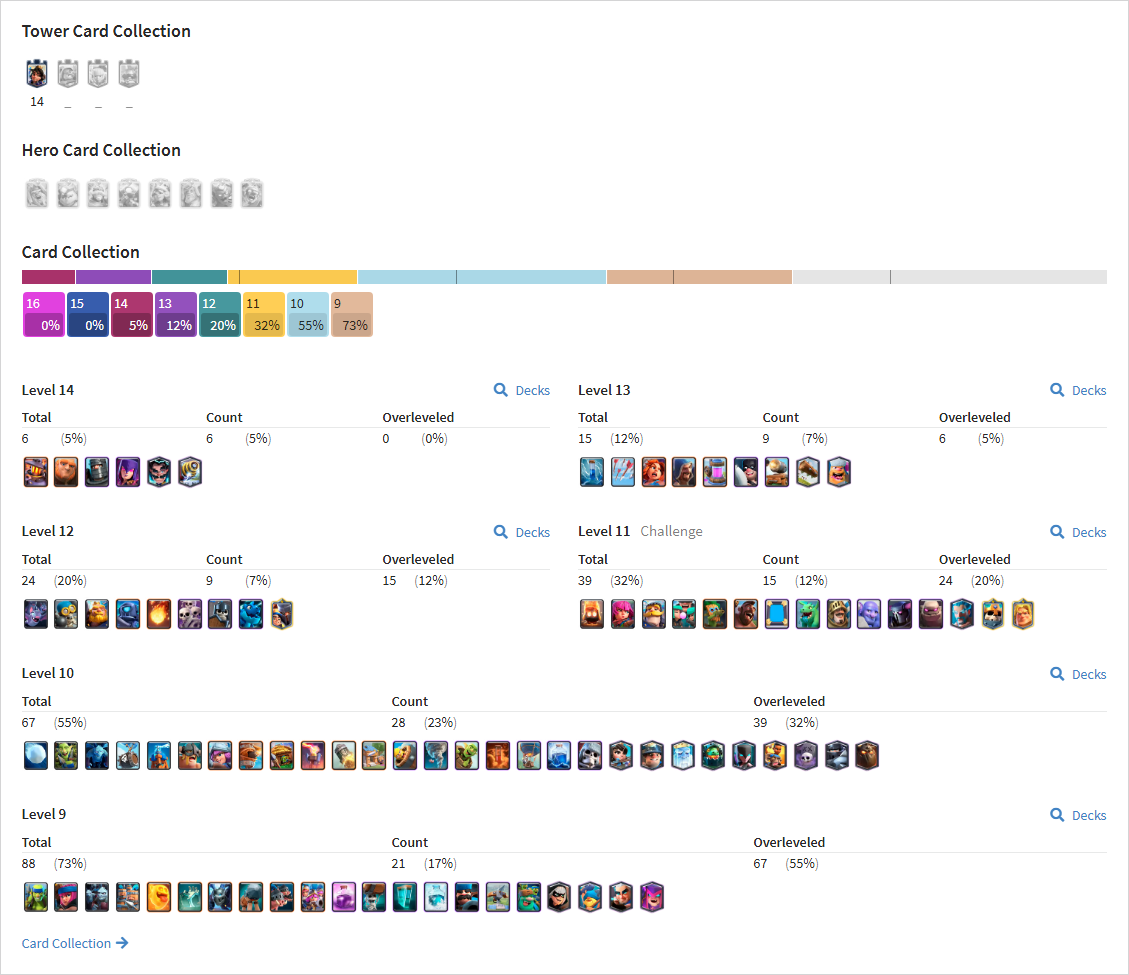Click first locked hero card placeholder
Image resolution: width=1129 pixels, height=975 pixels.
37,194
